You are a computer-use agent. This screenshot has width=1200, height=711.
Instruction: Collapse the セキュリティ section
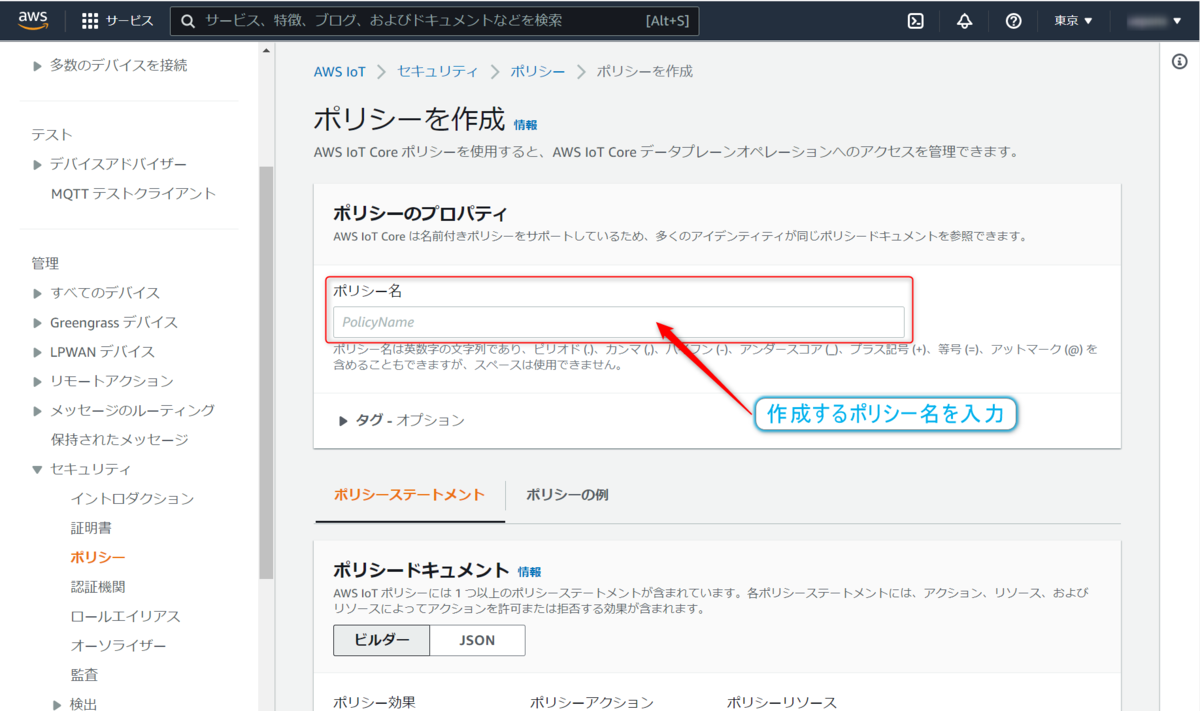pos(37,469)
